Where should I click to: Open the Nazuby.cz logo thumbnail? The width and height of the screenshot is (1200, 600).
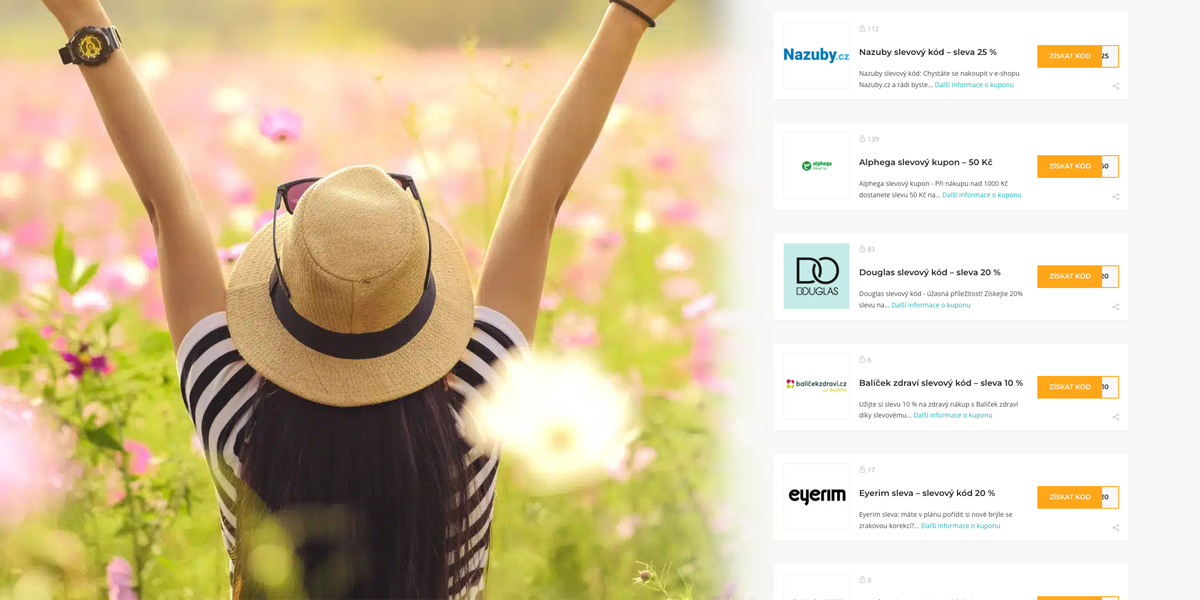coord(816,56)
